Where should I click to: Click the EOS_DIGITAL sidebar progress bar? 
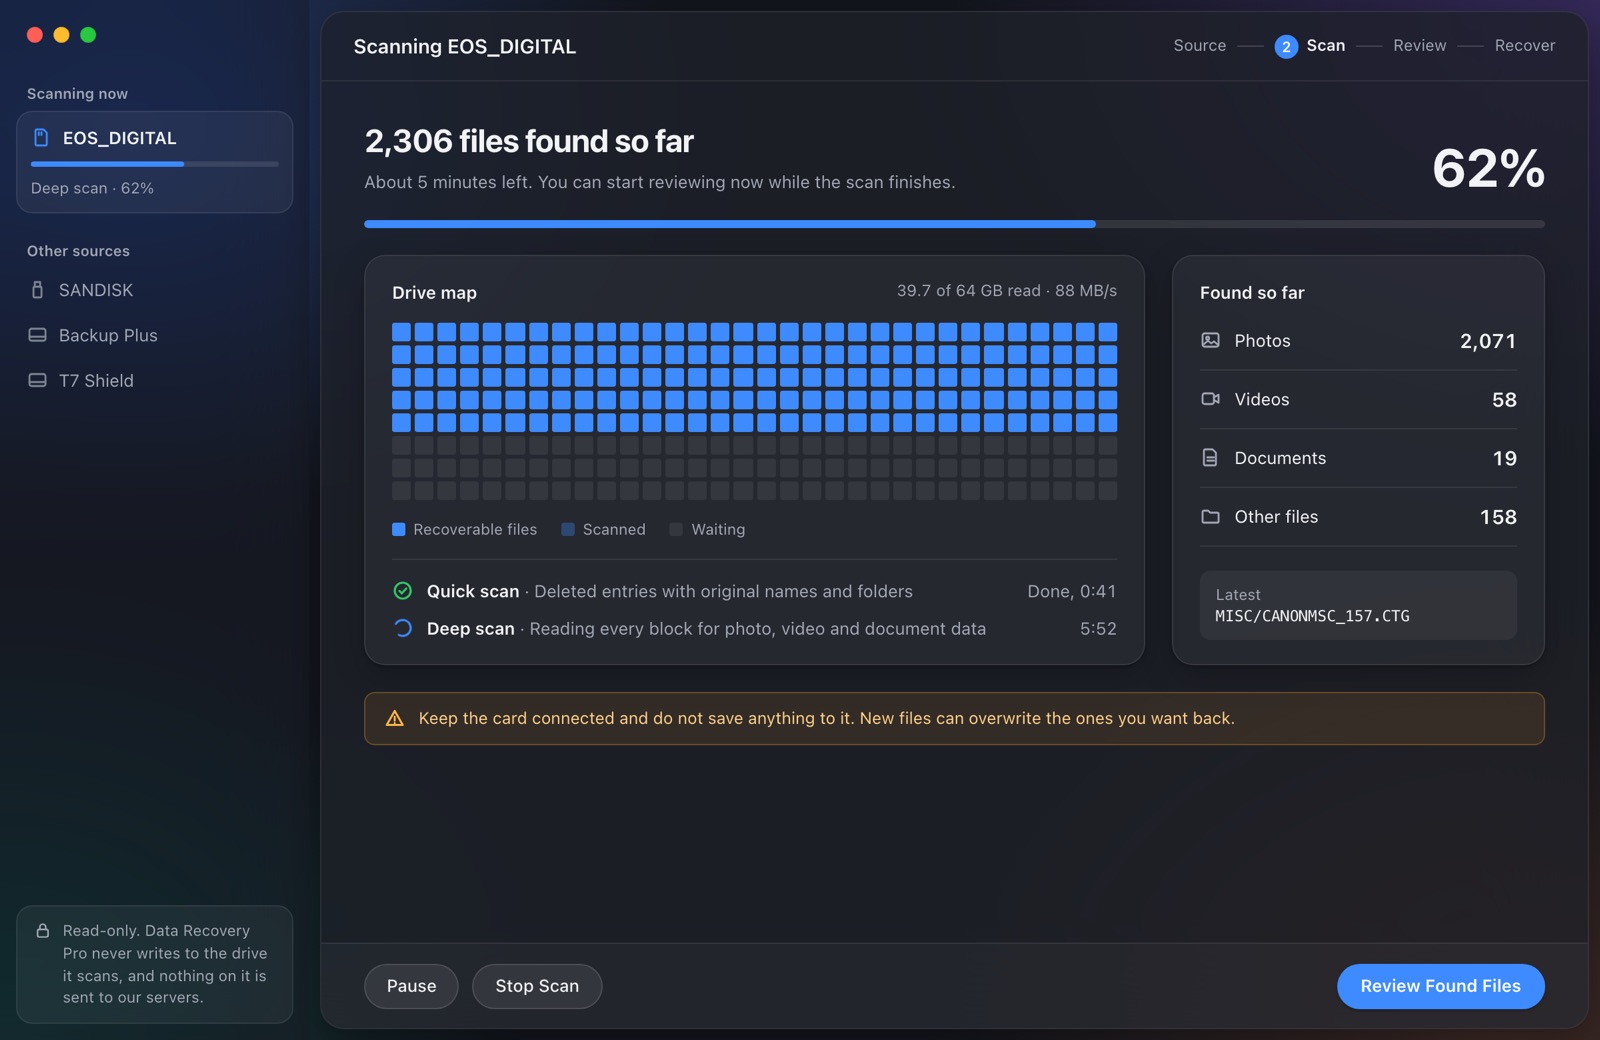[154, 164]
